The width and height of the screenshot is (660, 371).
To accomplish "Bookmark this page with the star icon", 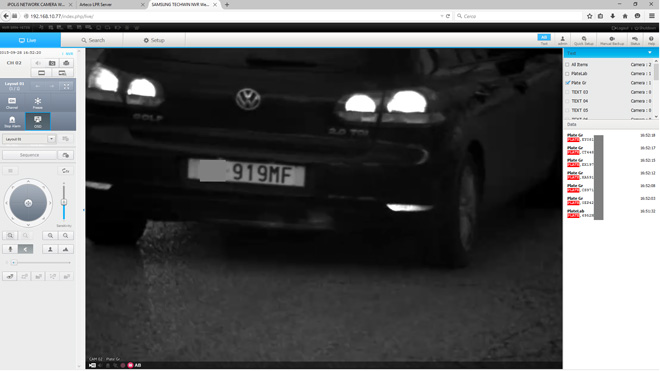I will tap(589, 16).
